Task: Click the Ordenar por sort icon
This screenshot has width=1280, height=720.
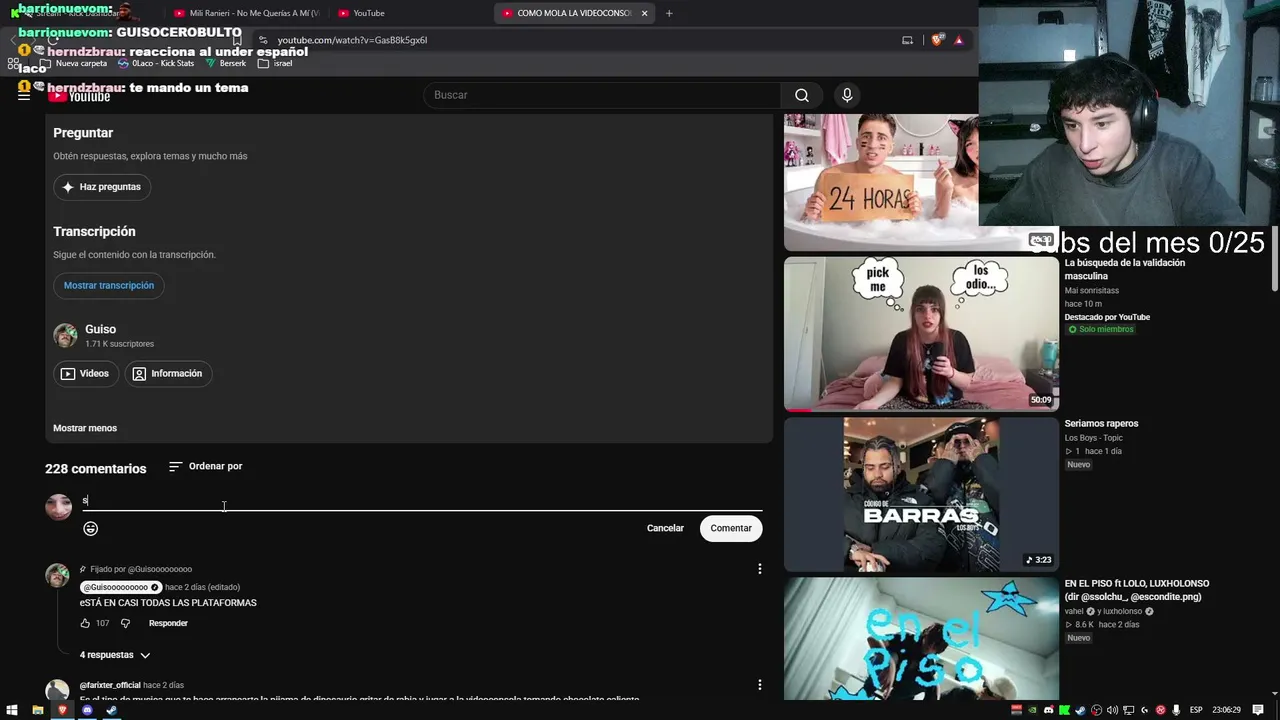Action: 175,466
